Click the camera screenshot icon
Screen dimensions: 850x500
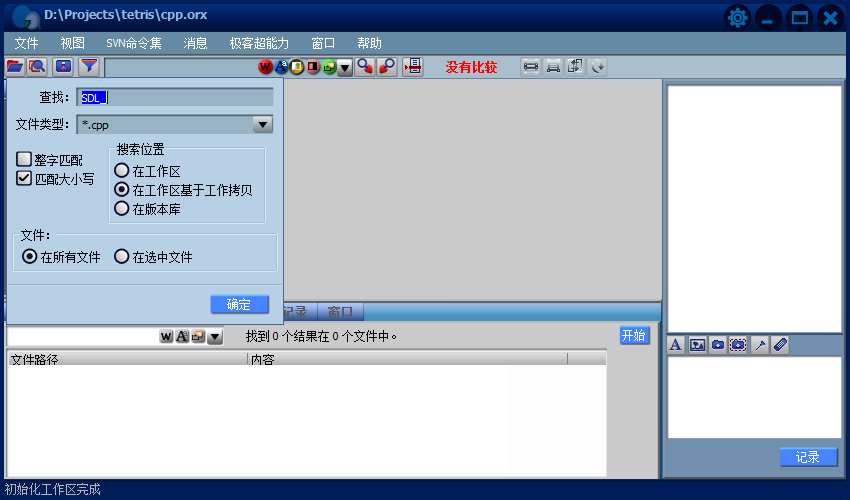coord(718,345)
